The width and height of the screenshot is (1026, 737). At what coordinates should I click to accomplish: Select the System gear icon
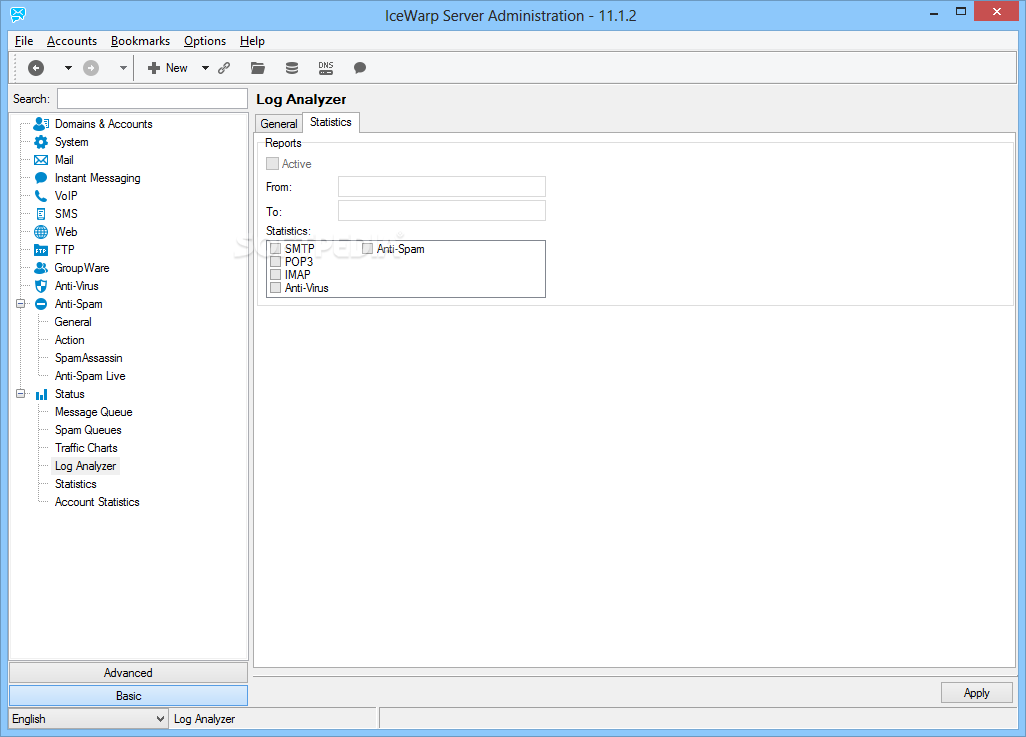point(41,142)
